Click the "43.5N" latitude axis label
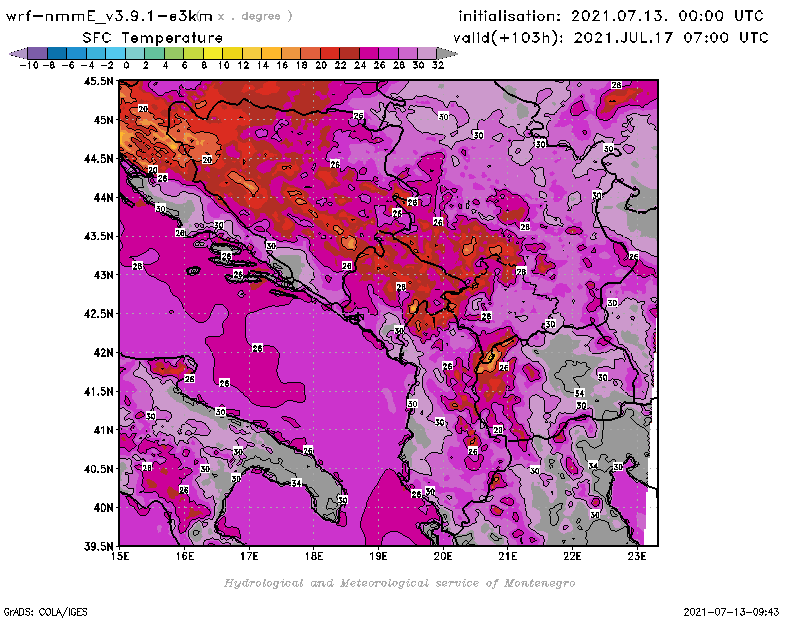 tap(99, 236)
